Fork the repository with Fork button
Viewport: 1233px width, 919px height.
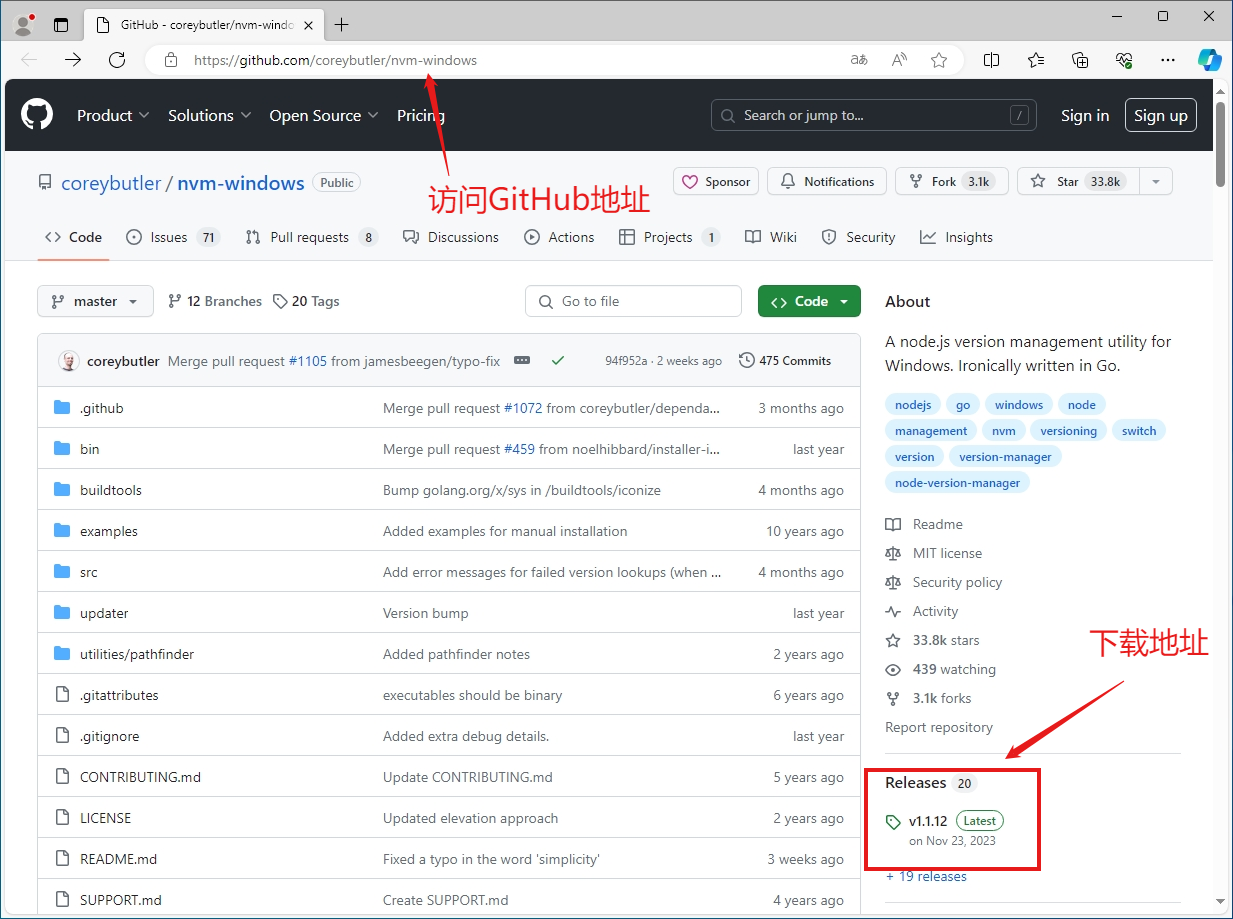pos(952,181)
